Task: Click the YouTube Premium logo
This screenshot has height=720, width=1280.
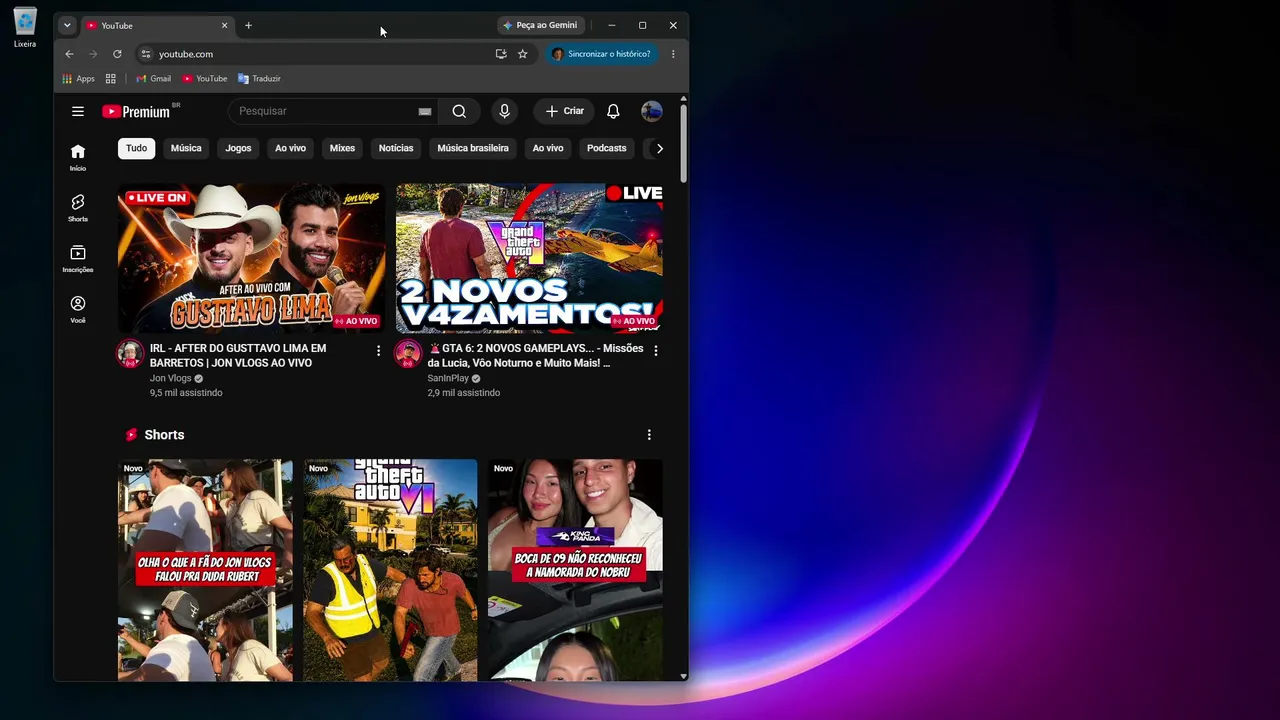Action: pyautogui.click(x=136, y=111)
